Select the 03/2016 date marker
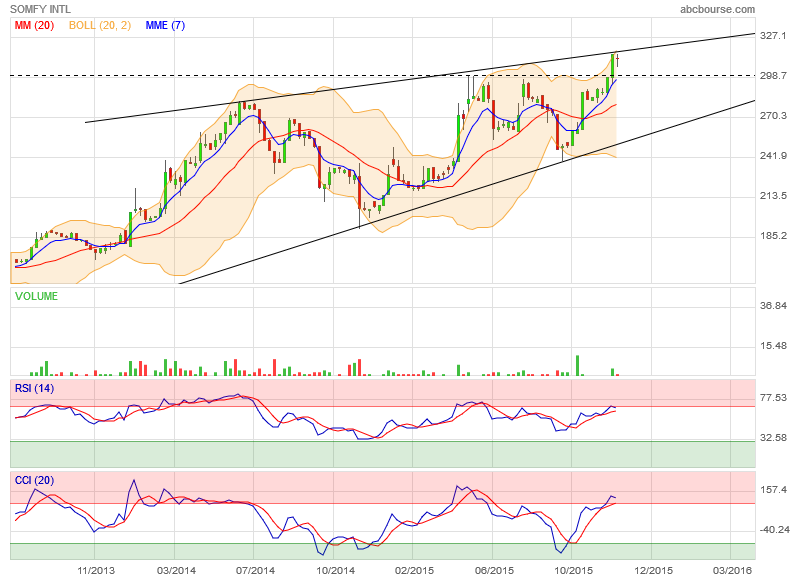Image resolution: width=800 pixels, height=580 pixels. pos(731,570)
